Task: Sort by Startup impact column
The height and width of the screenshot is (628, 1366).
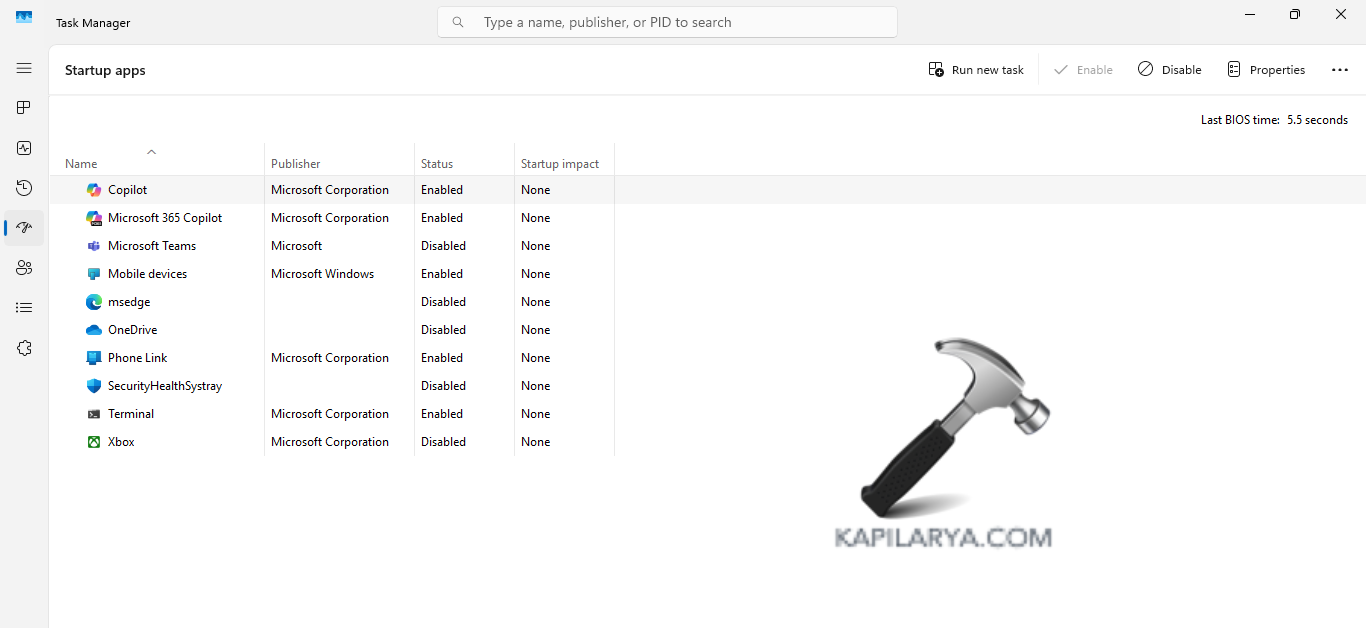Action: pyautogui.click(x=559, y=164)
